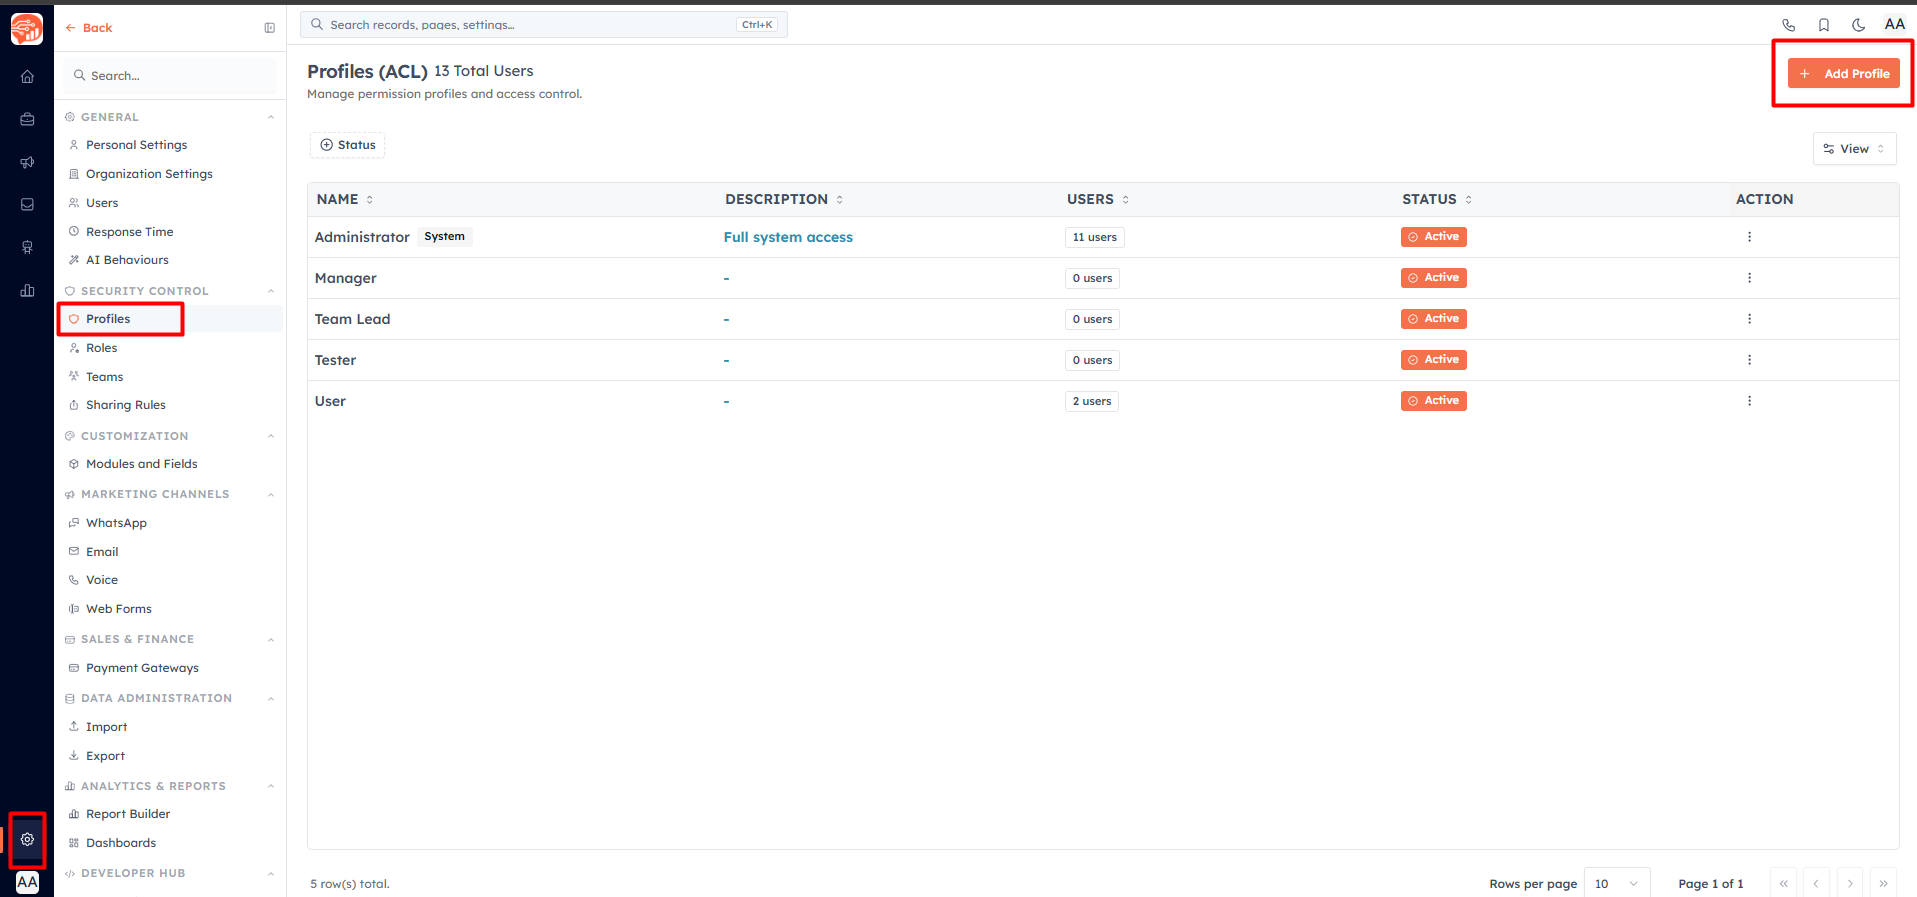Viewport: 1917px width, 897px height.
Task: Collapse the sidebar panel toggle icon
Action: coord(269,28)
